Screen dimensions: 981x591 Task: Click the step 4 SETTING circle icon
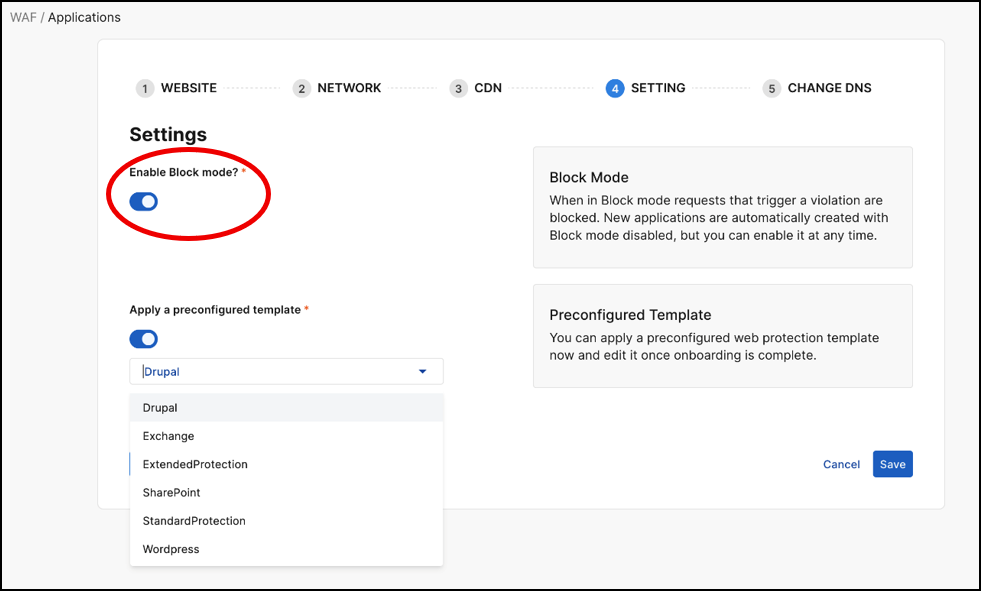pyautogui.click(x=614, y=89)
